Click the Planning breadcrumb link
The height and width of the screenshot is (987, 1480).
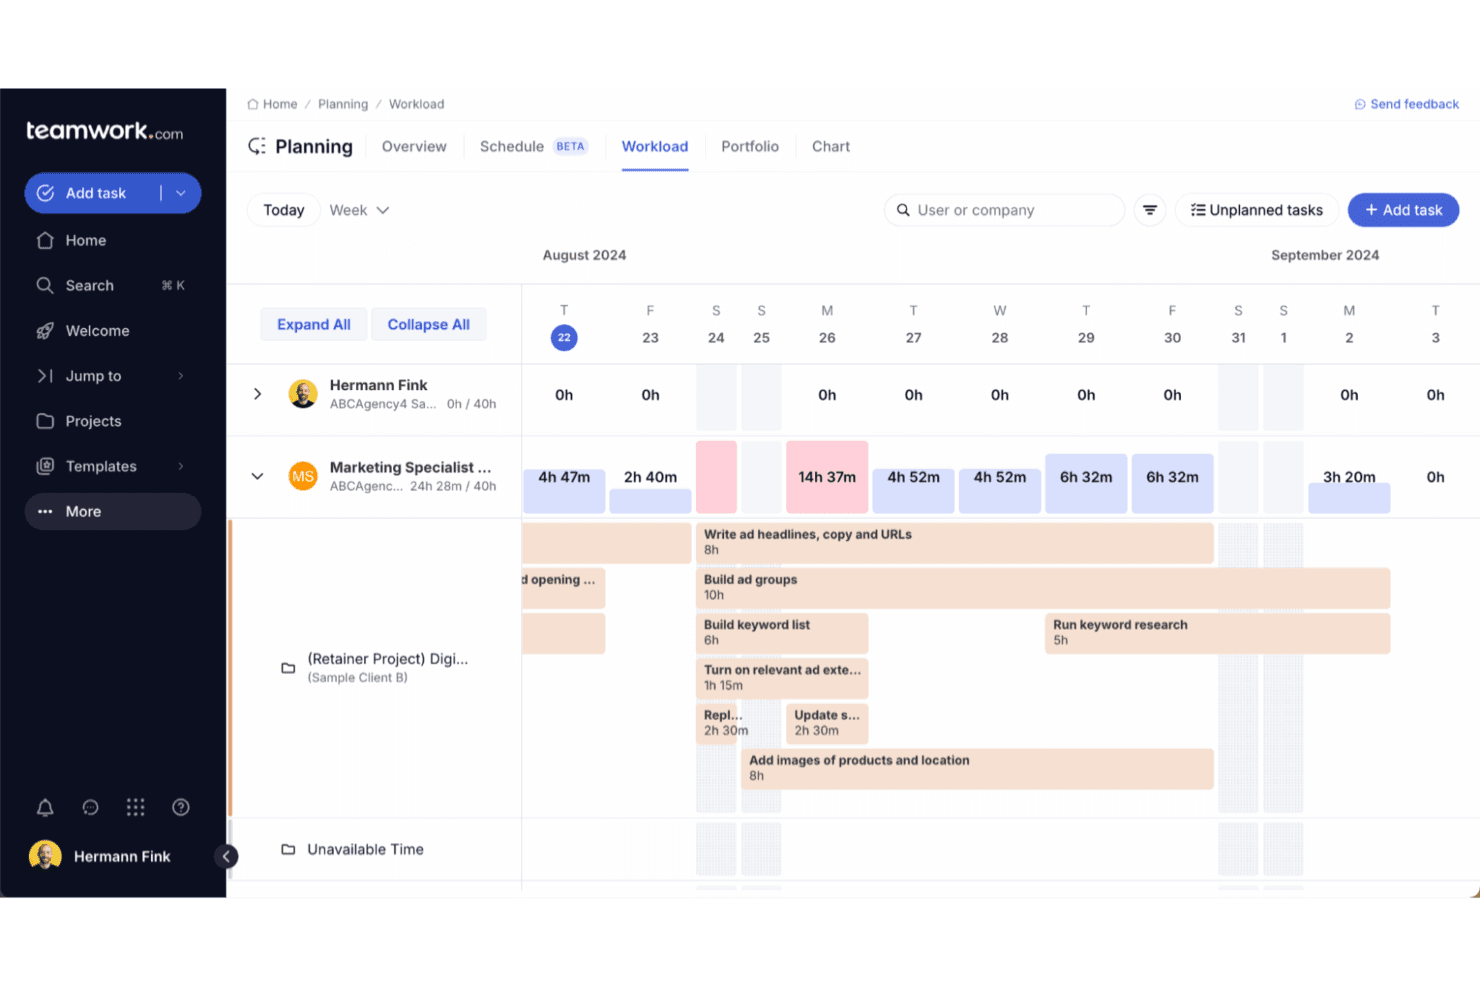(x=343, y=104)
